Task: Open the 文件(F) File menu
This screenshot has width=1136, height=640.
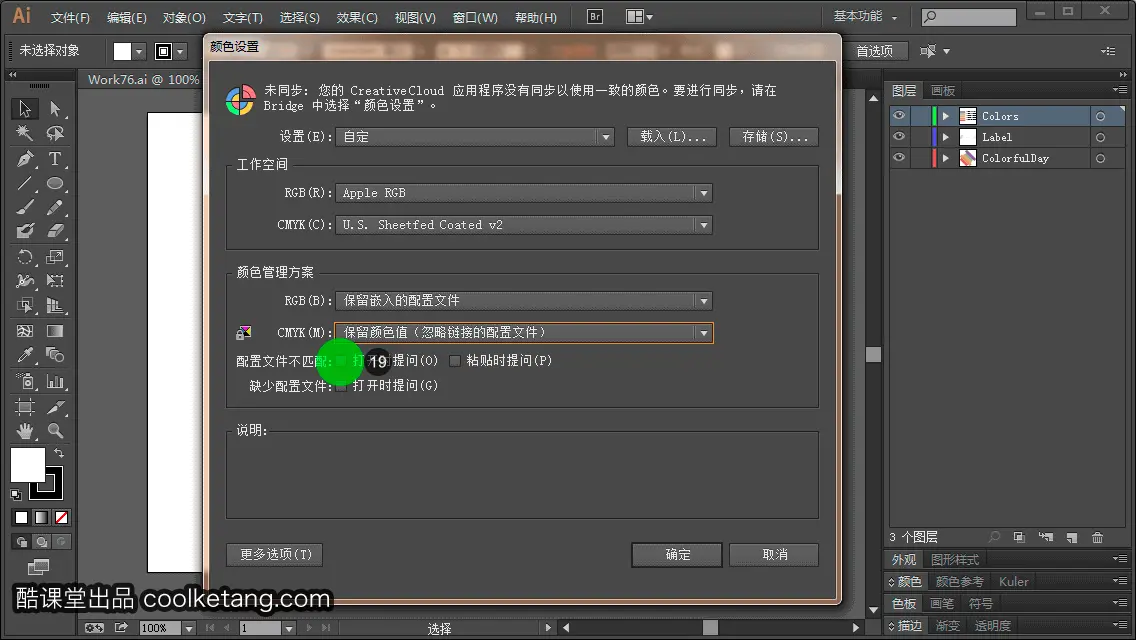Action: (70, 17)
